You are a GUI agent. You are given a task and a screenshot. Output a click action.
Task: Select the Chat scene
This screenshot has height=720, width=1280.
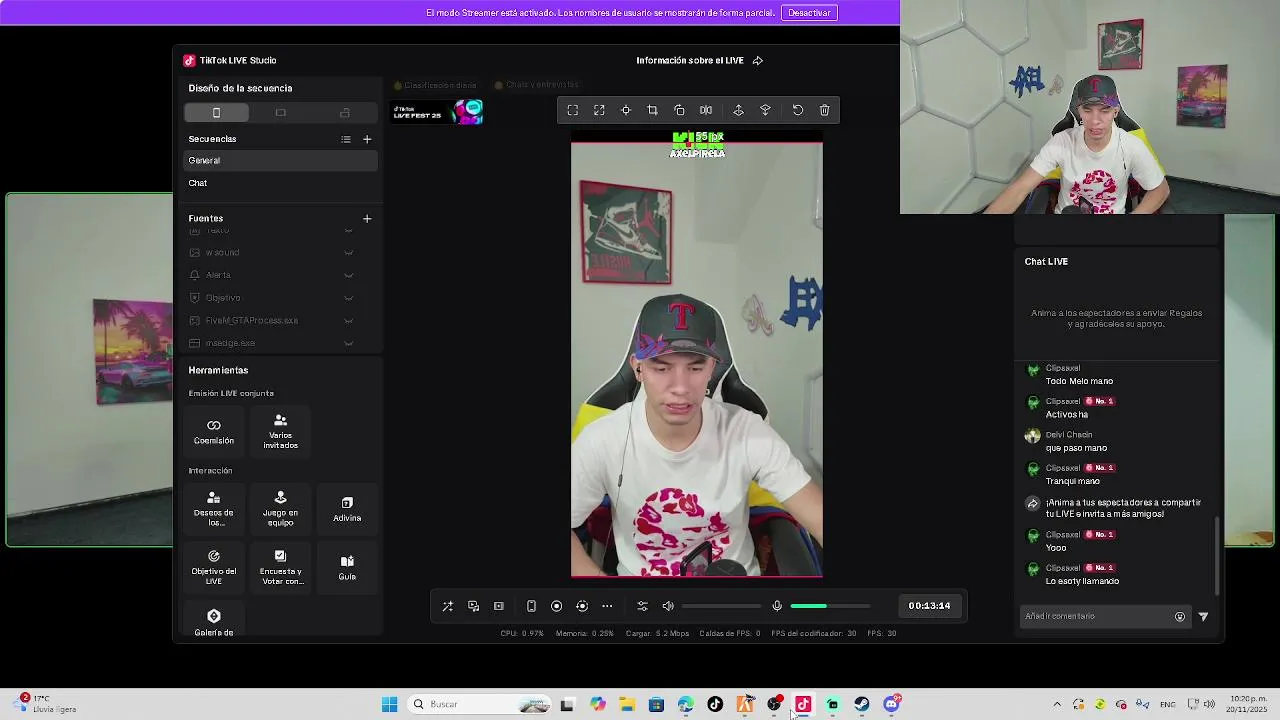(x=281, y=183)
